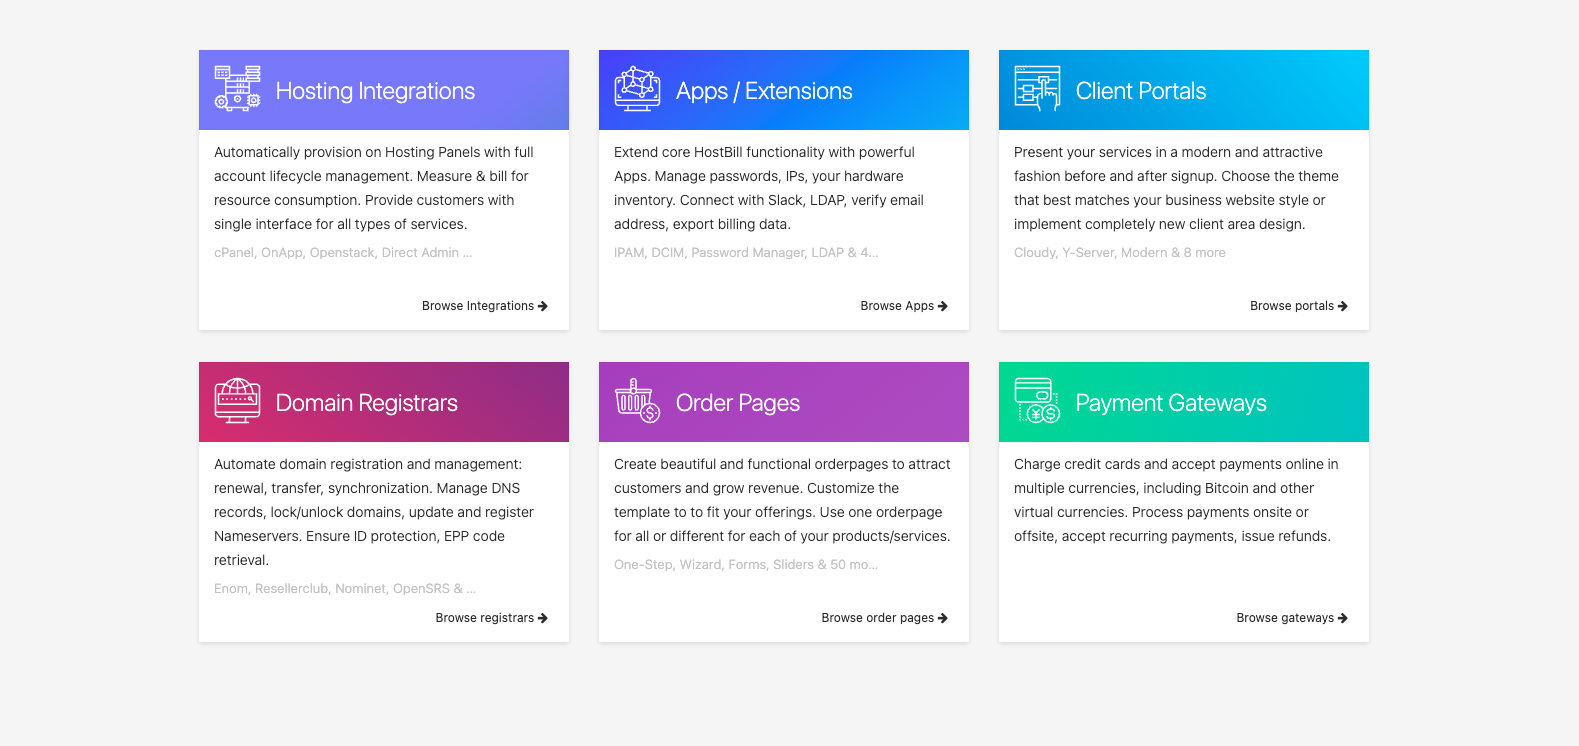Click the 'Charge credit cards and accept payments' description
The image size is (1579, 746).
[1176, 500]
